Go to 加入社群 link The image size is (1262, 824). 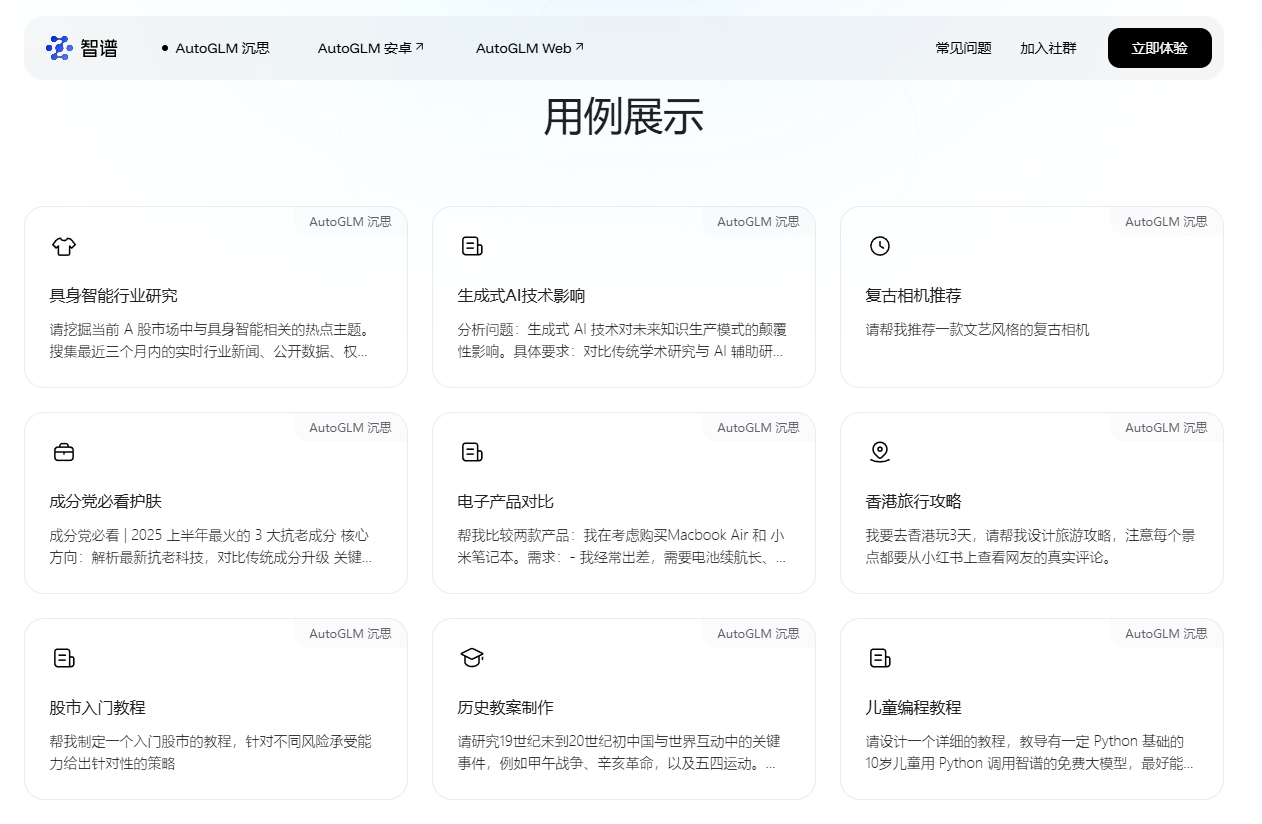coord(1048,48)
